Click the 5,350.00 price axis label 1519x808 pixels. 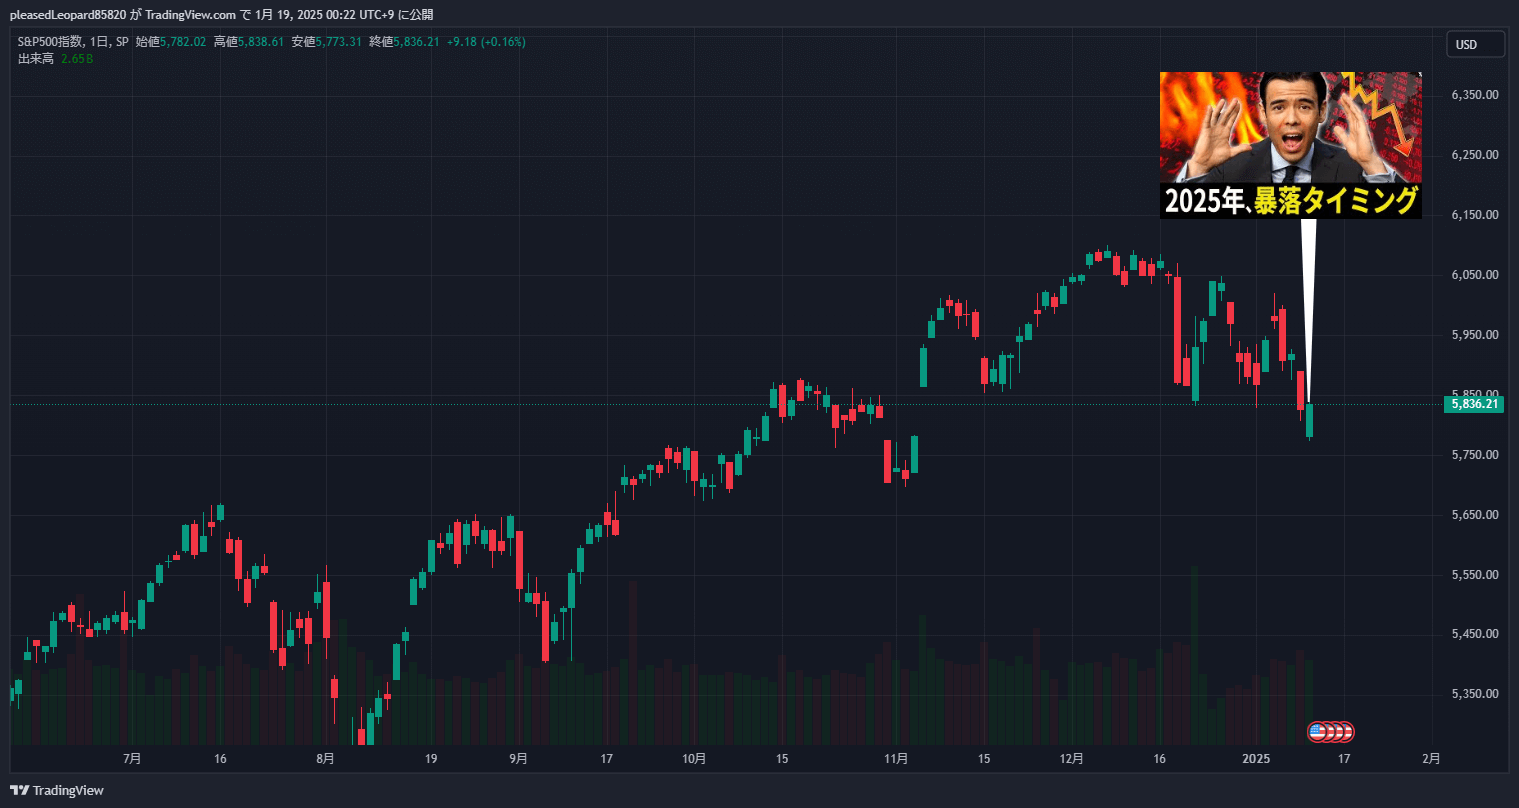(1474, 694)
